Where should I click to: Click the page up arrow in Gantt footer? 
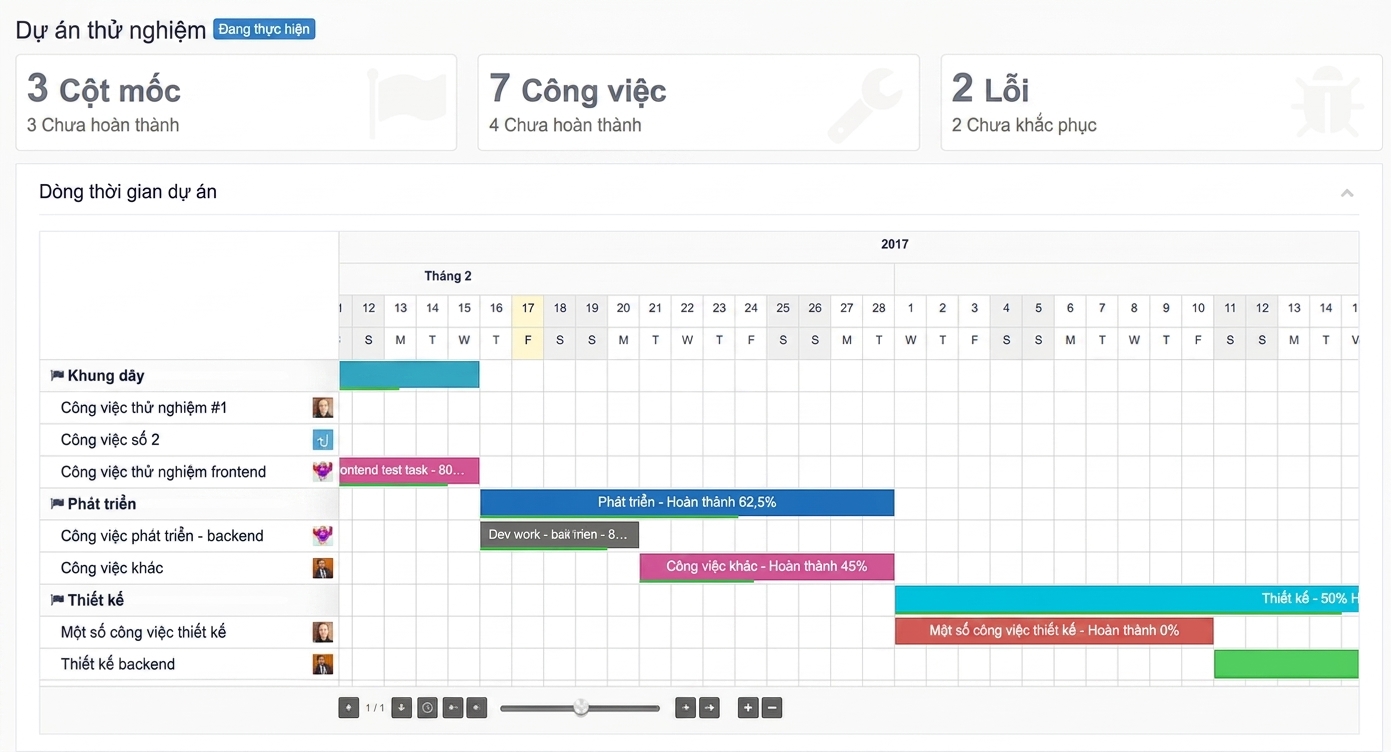[349, 708]
